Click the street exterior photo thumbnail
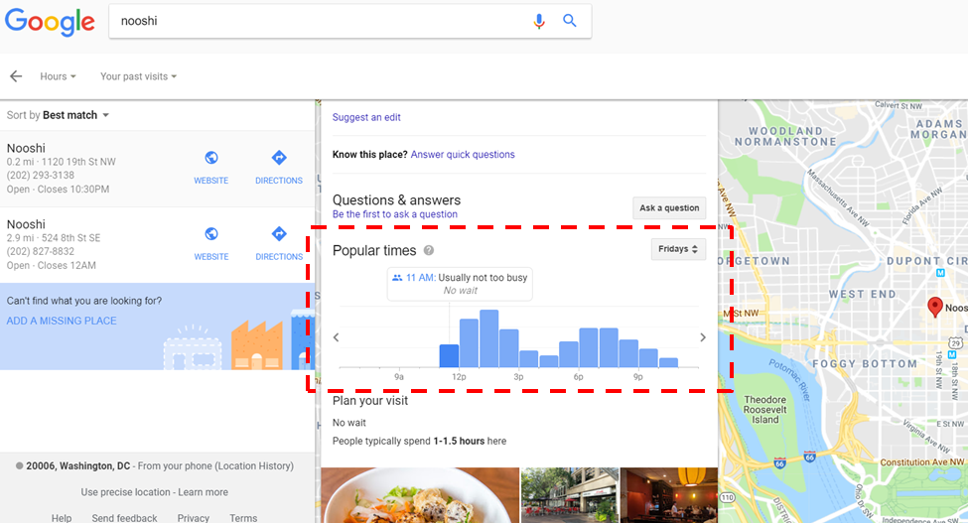The width and height of the screenshot is (968, 523). click(x=569, y=495)
